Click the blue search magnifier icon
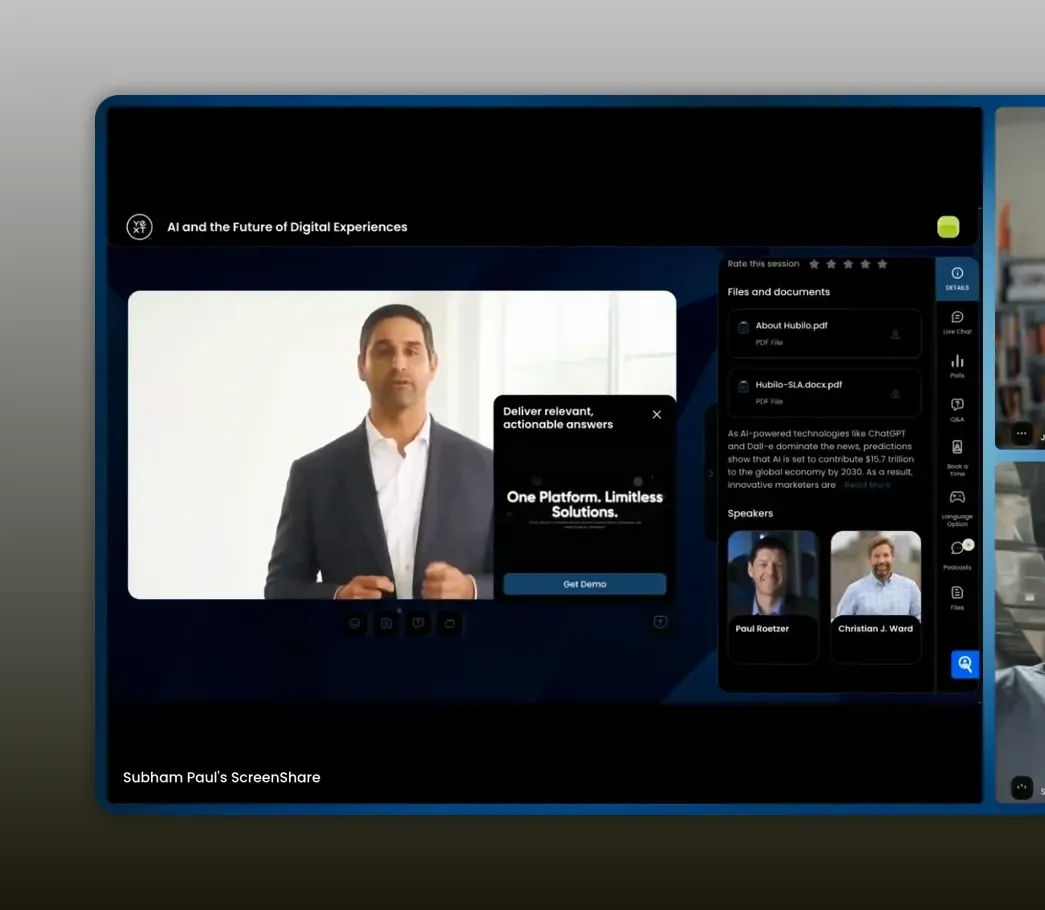 coord(963,664)
